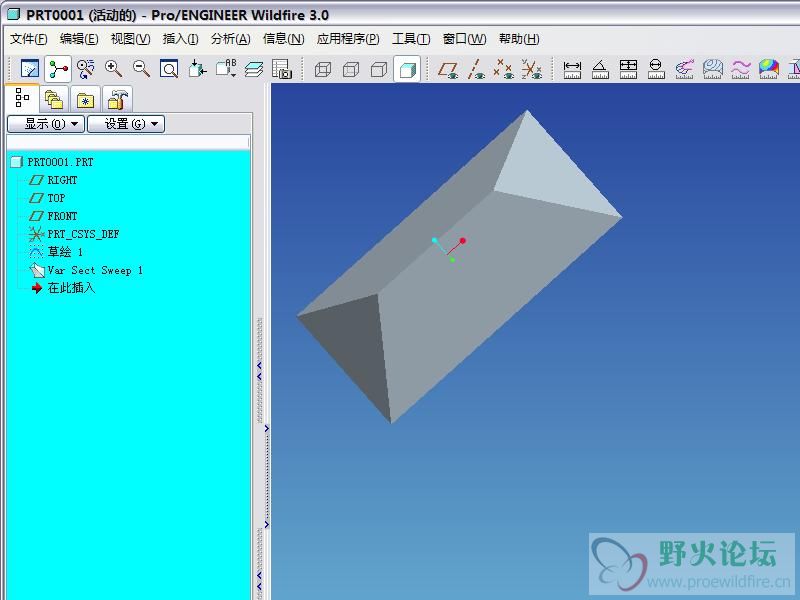Pick the Distance measurement icon
Viewport: 800px width, 600px height.
pyautogui.click(x=572, y=69)
